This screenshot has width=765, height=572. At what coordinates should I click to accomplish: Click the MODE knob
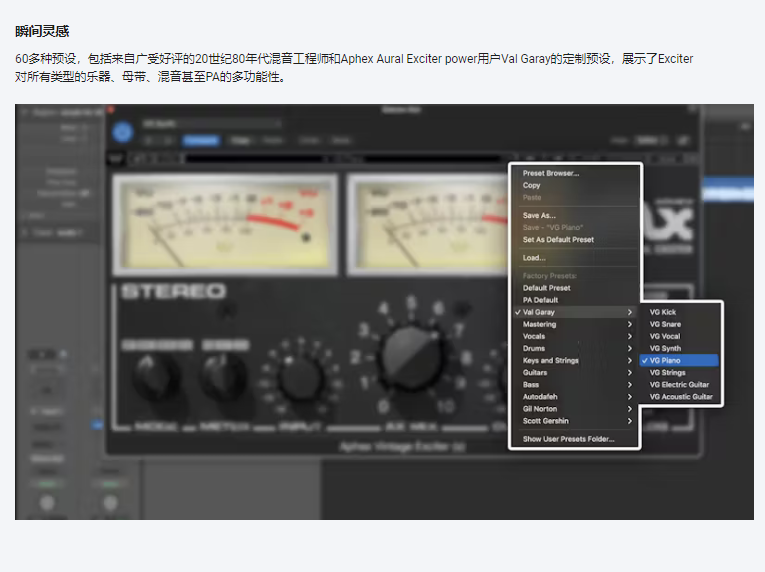154,378
